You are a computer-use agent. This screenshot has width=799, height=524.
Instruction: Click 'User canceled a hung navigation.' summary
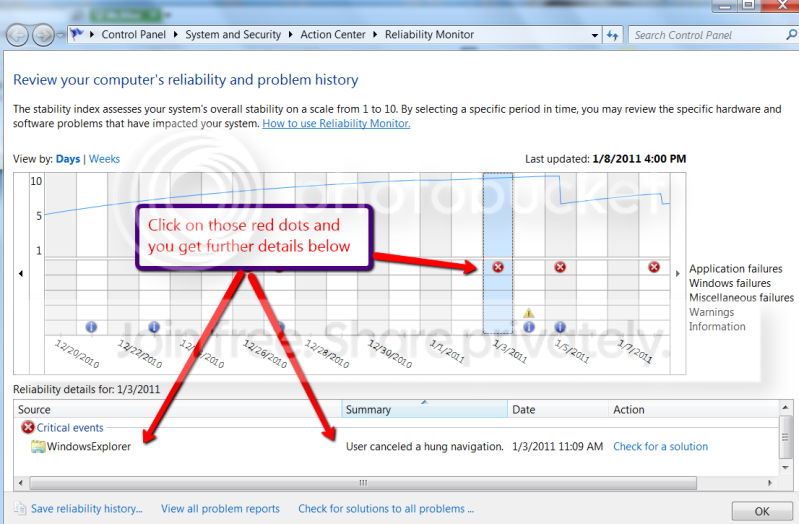pos(424,447)
